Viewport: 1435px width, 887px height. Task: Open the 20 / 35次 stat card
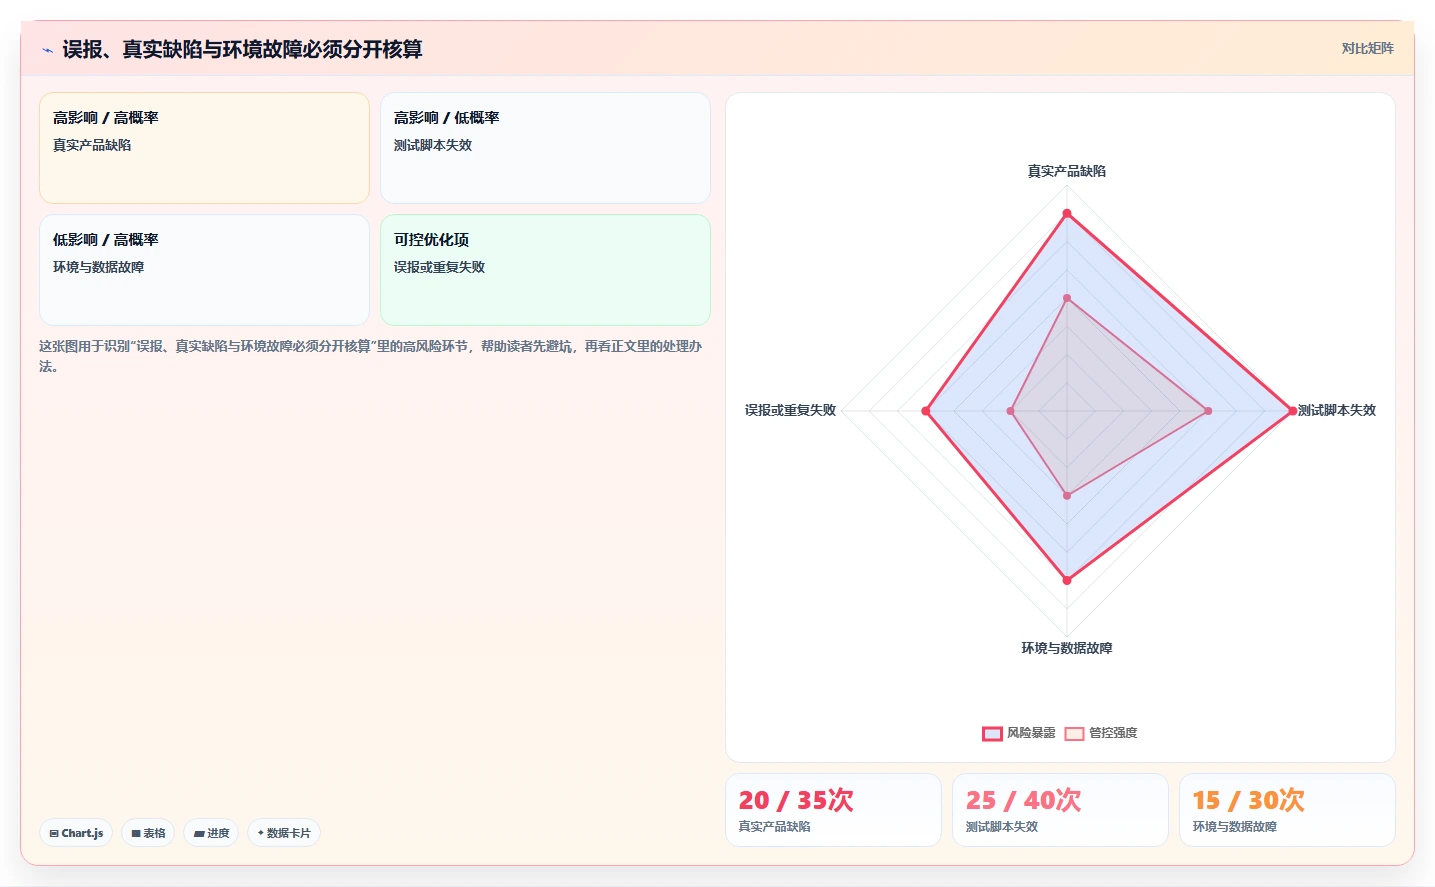tap(833, 810)
